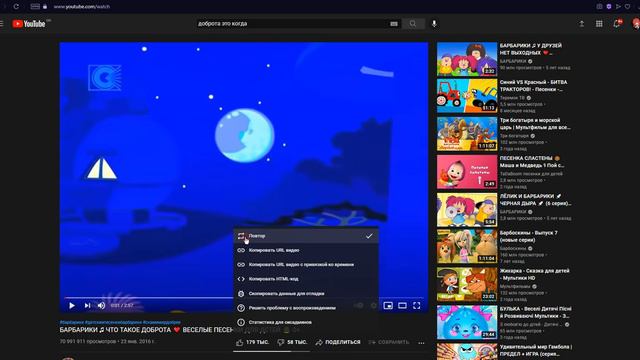Open the YouTube hamburger guide menu
This screenshot has height=360, width=640.
point(2,24)
